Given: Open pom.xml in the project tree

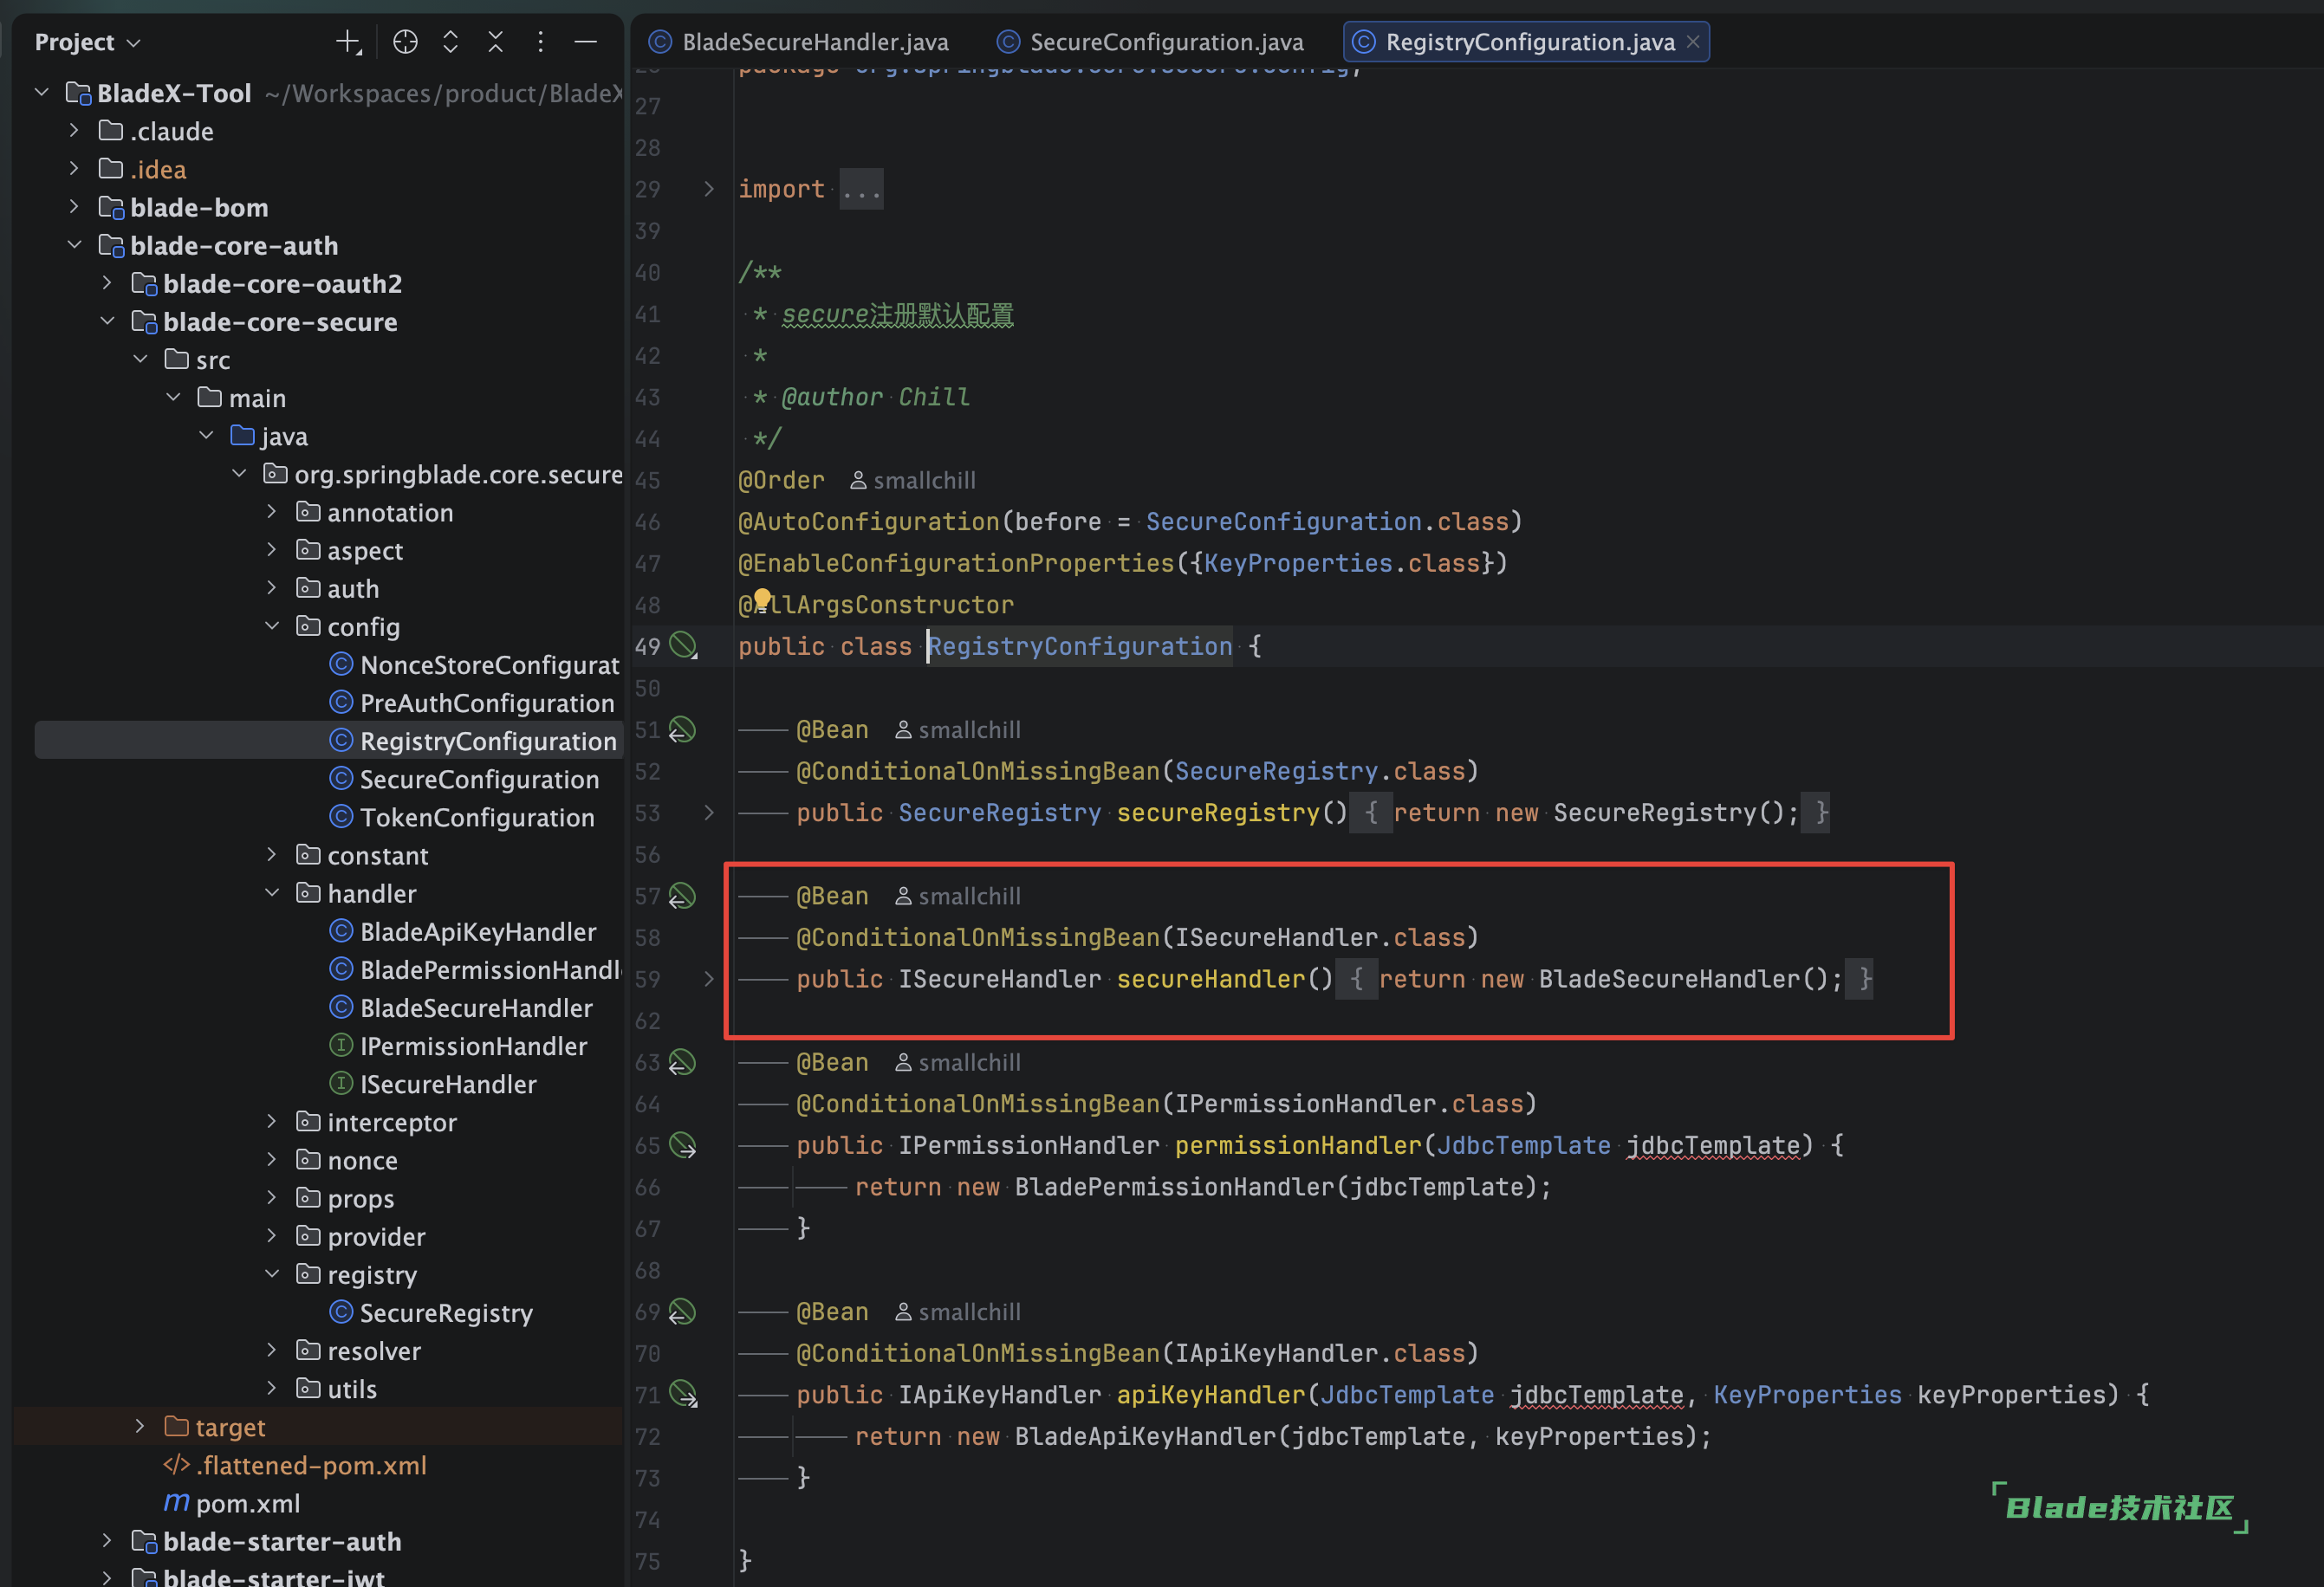Looking at the screenshot, I should click(247, 1503).
